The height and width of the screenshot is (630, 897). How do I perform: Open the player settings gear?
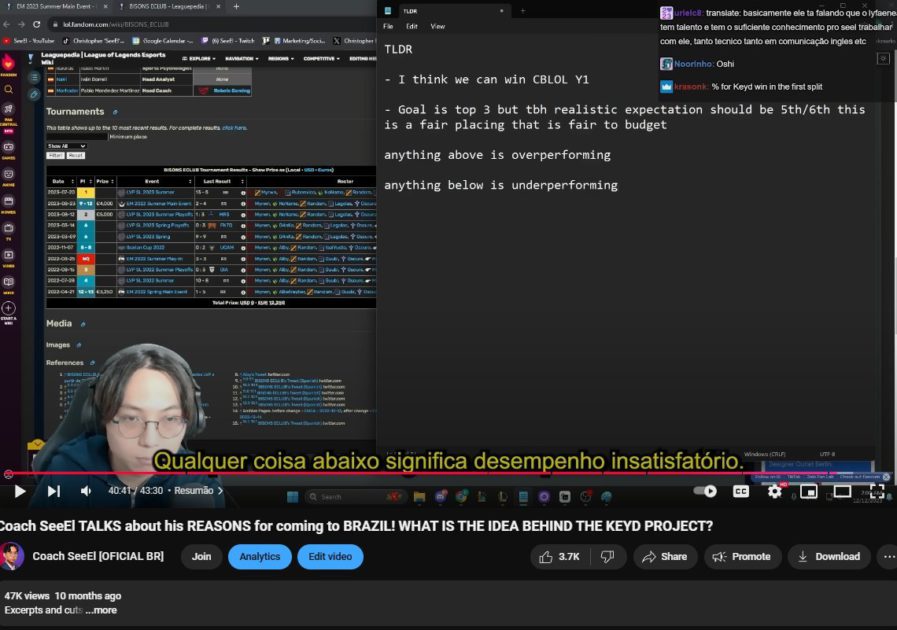(775, 491)
